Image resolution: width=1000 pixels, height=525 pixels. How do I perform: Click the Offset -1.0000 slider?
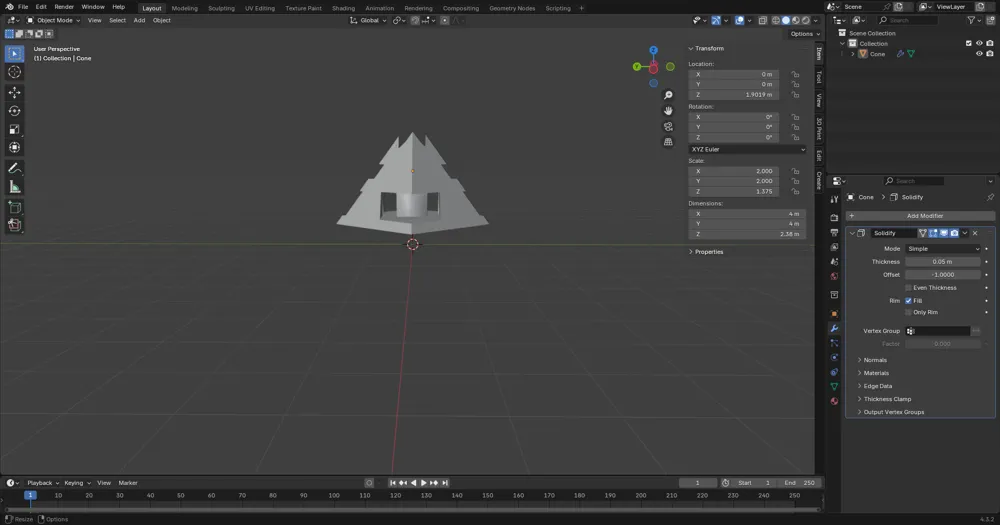click(943, 275)
